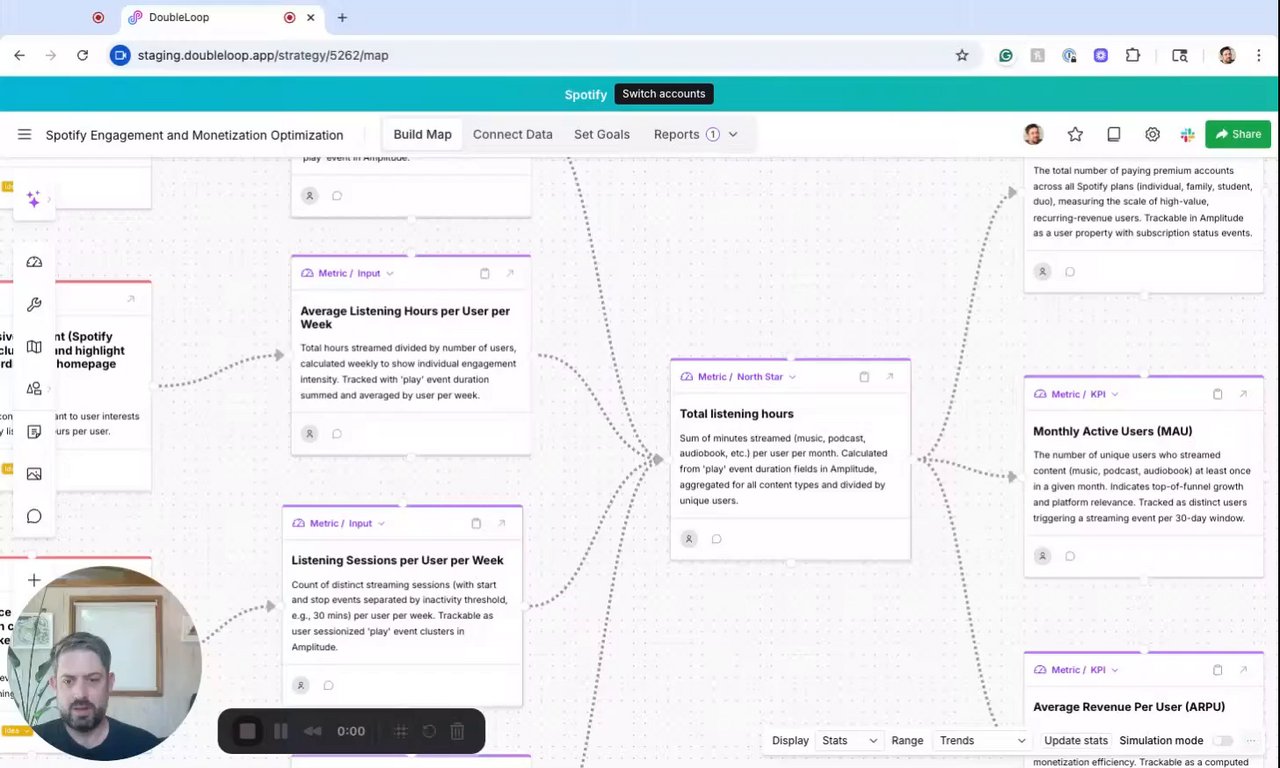The width and height of the screenshot is (1280, 768).
Task: Select the metric gauge tool in sidebar
Action: pyautogui.click(x=34, y=262)
